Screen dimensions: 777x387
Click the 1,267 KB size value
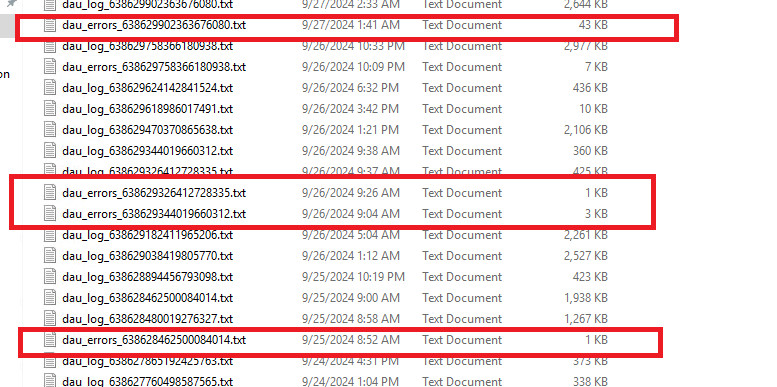coord(586,319)
